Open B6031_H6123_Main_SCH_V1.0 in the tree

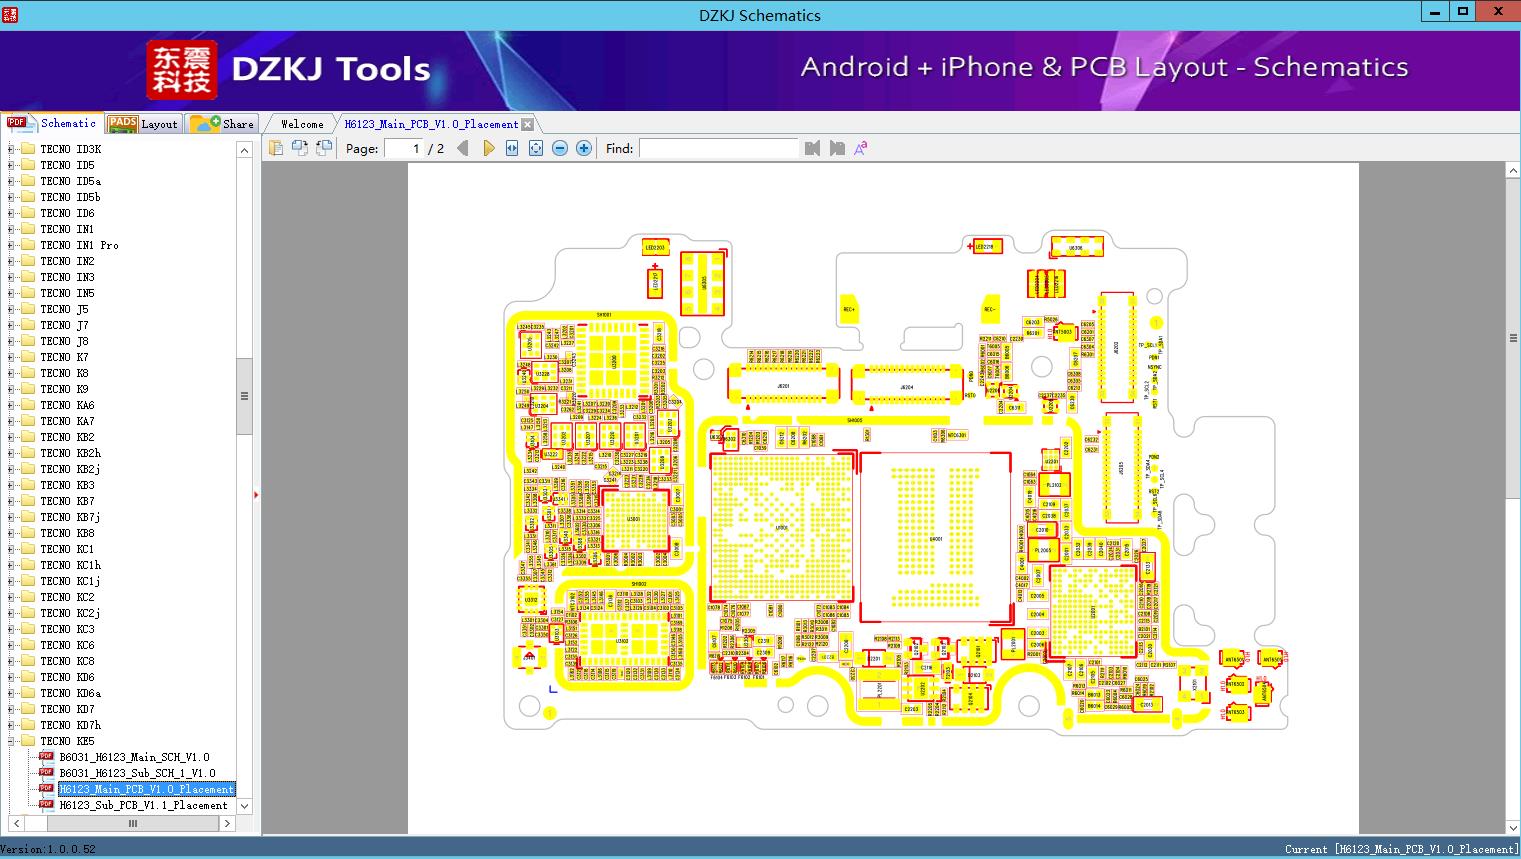coord(134,757)
